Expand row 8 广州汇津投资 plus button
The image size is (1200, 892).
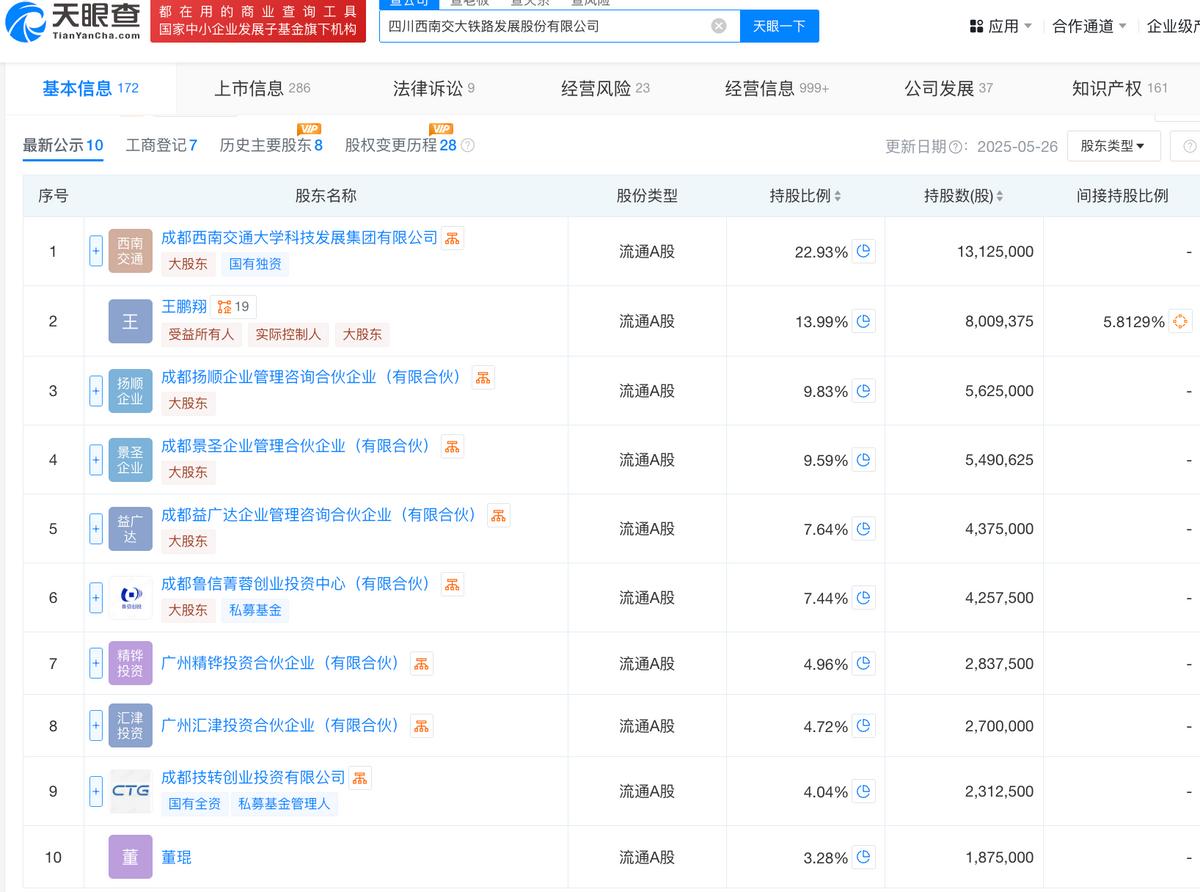pyautogui.click(x=96, y=726)
